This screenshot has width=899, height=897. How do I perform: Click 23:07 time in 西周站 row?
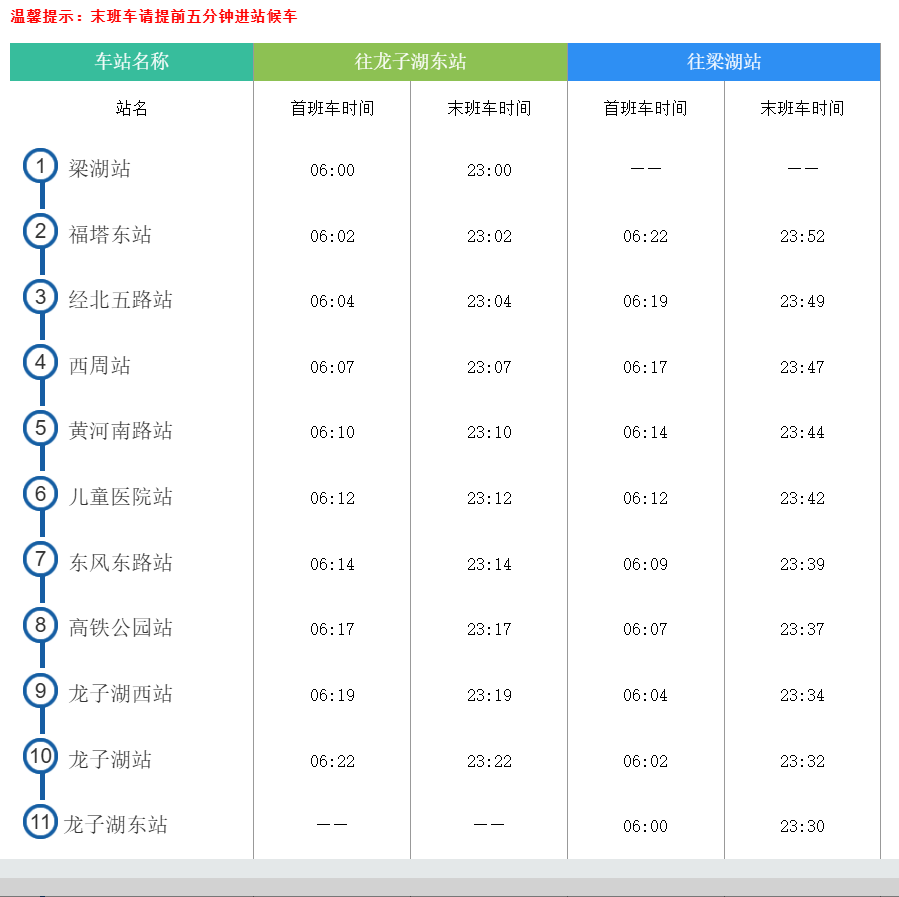[489, 367]
